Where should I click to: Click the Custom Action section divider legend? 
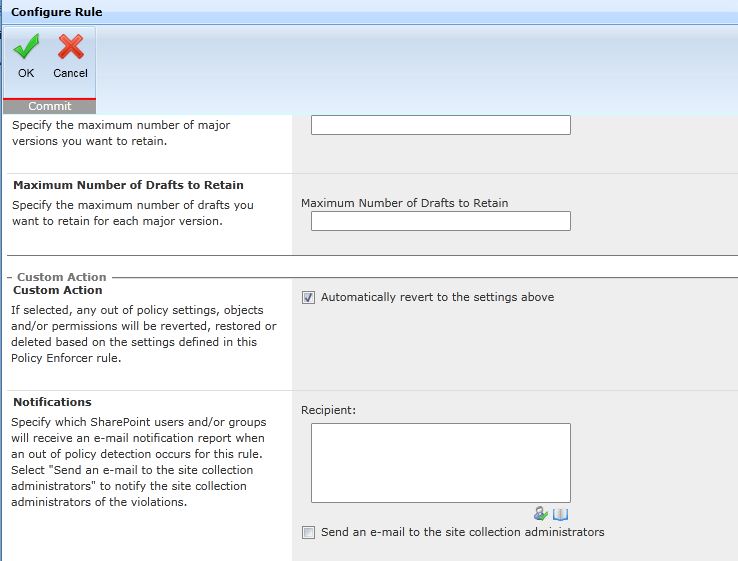click(x=61, y=277)
